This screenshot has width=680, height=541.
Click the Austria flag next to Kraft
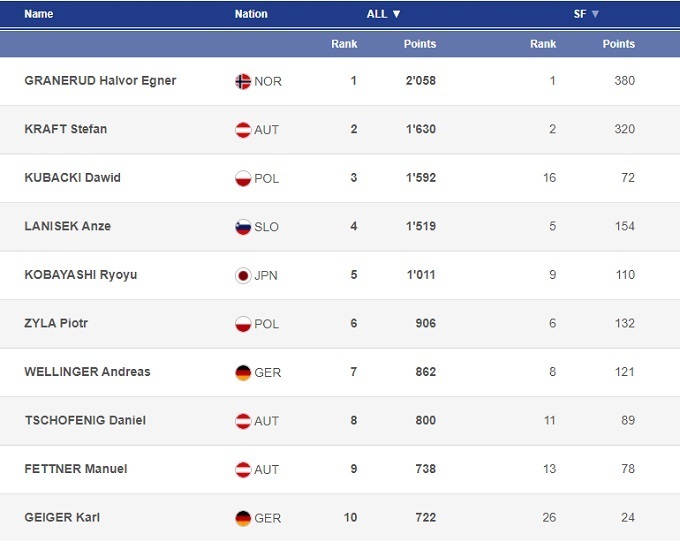(242, 130)
